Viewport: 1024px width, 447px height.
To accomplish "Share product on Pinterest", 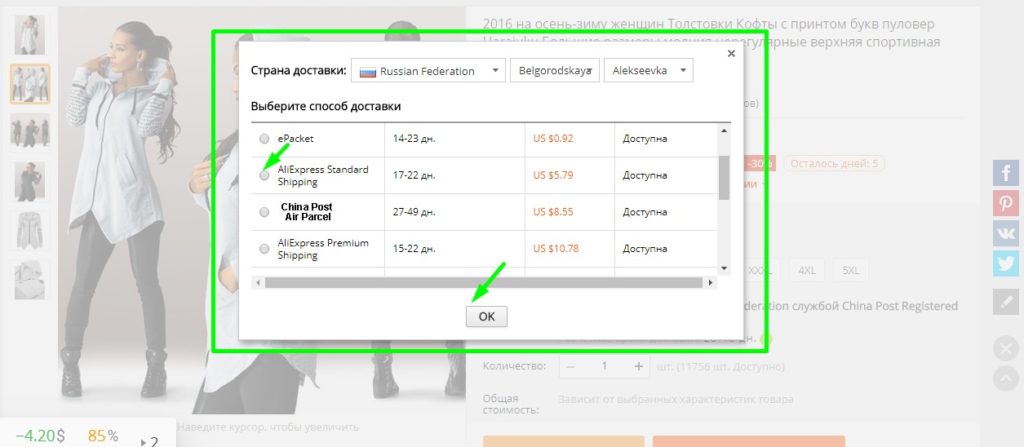I will point(1006,203).
